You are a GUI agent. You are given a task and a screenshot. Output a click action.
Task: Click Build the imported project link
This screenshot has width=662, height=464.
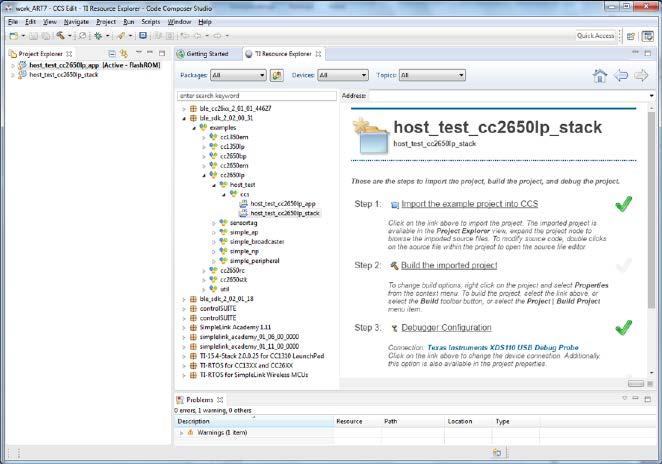[449, 265]
